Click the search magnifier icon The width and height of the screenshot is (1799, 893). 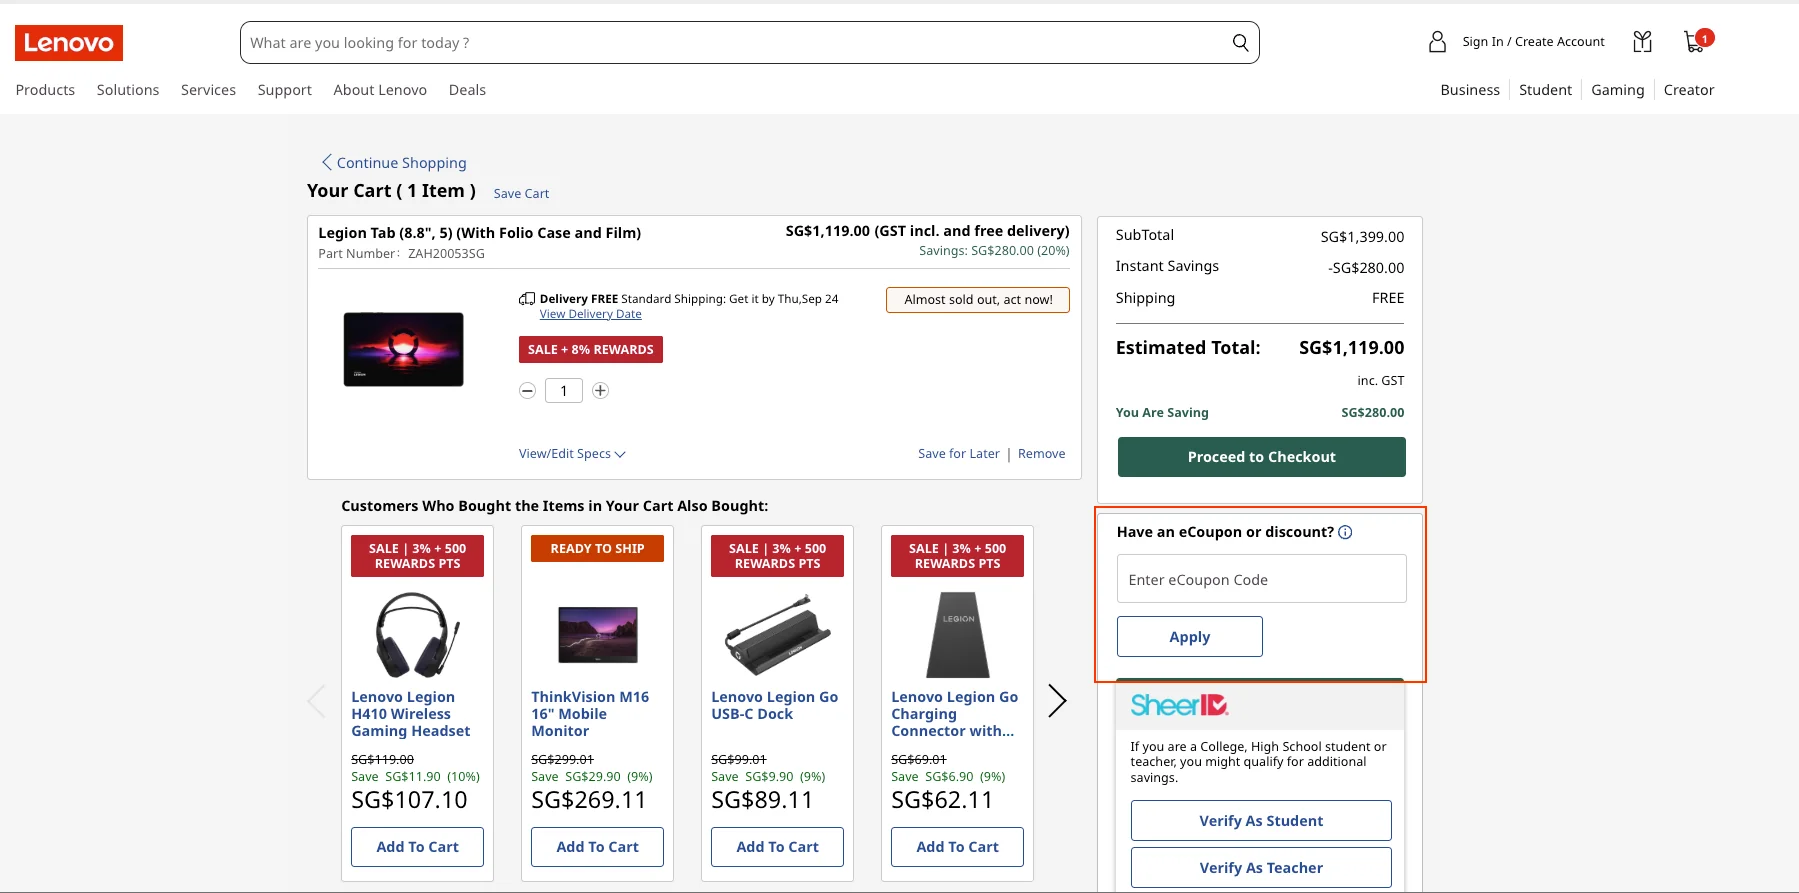click(x=1240, y=43)
